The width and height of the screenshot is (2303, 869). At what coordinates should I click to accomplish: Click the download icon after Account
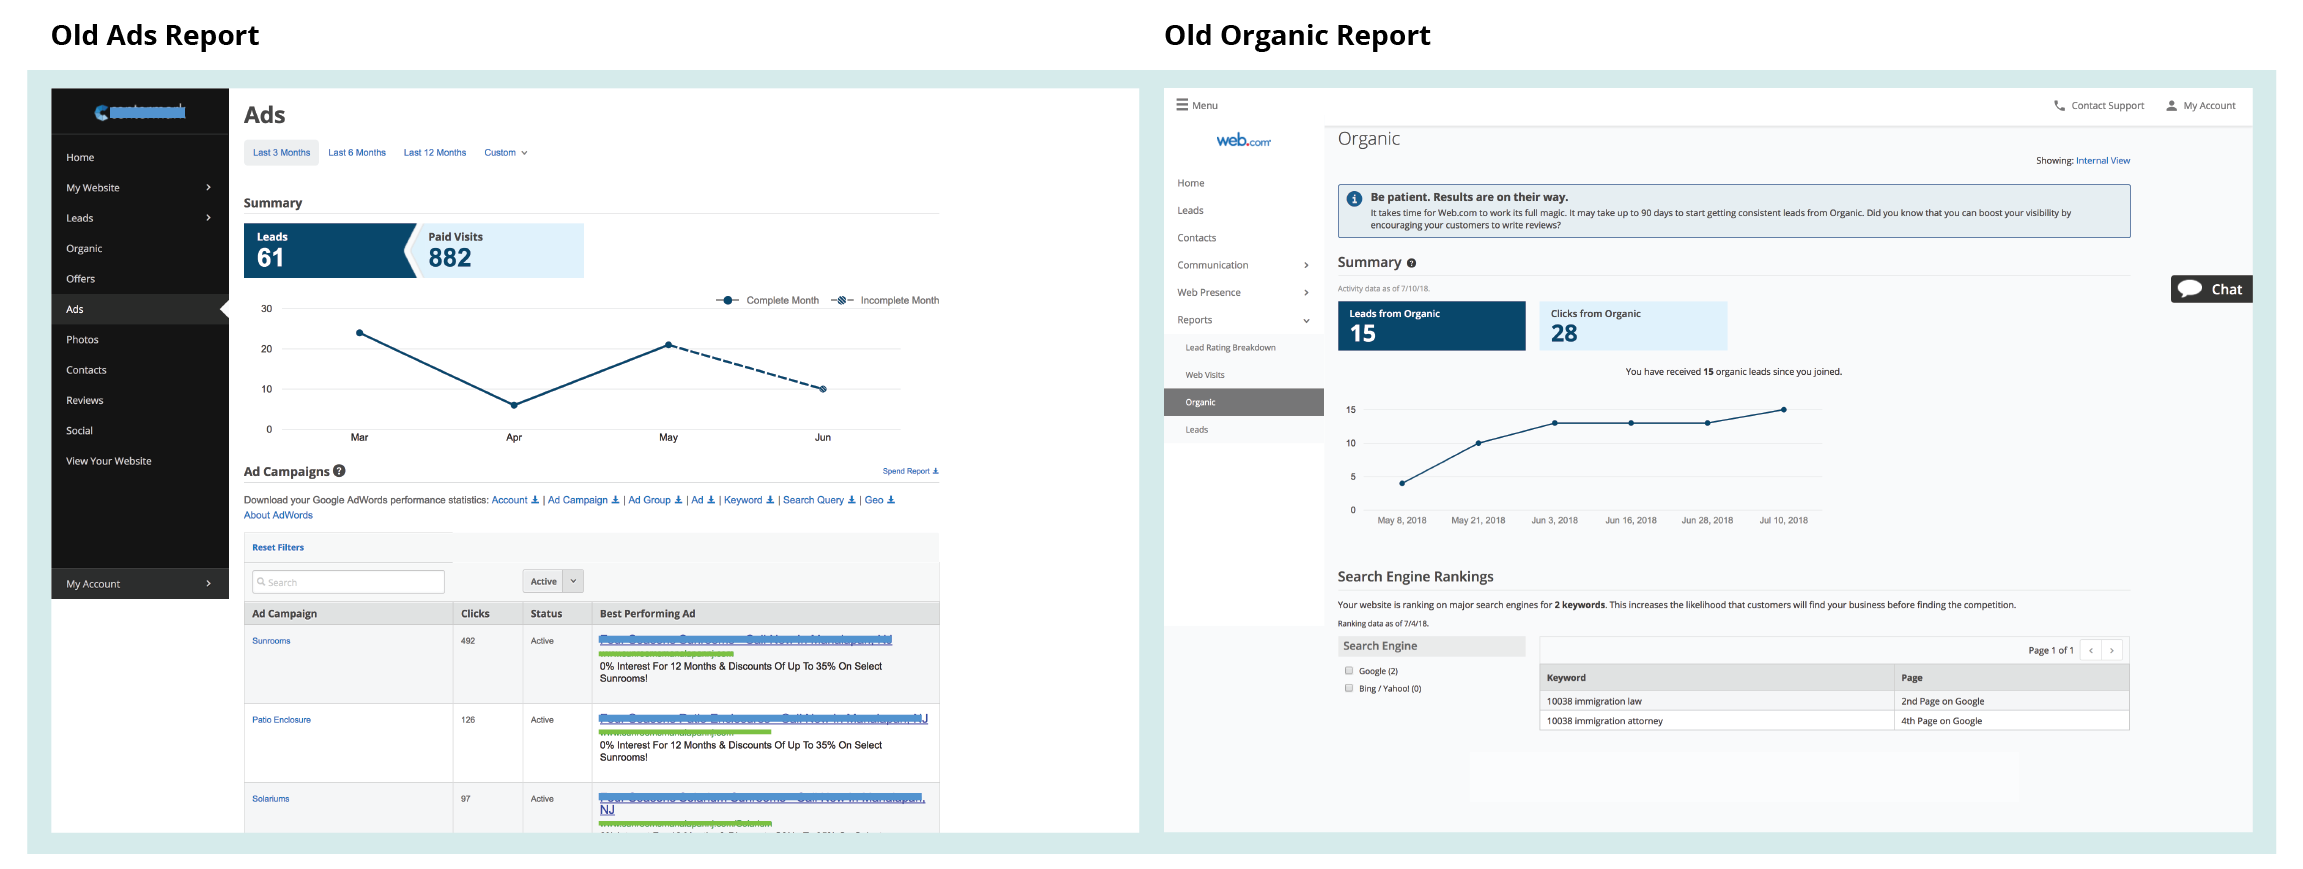coord(535,500)
